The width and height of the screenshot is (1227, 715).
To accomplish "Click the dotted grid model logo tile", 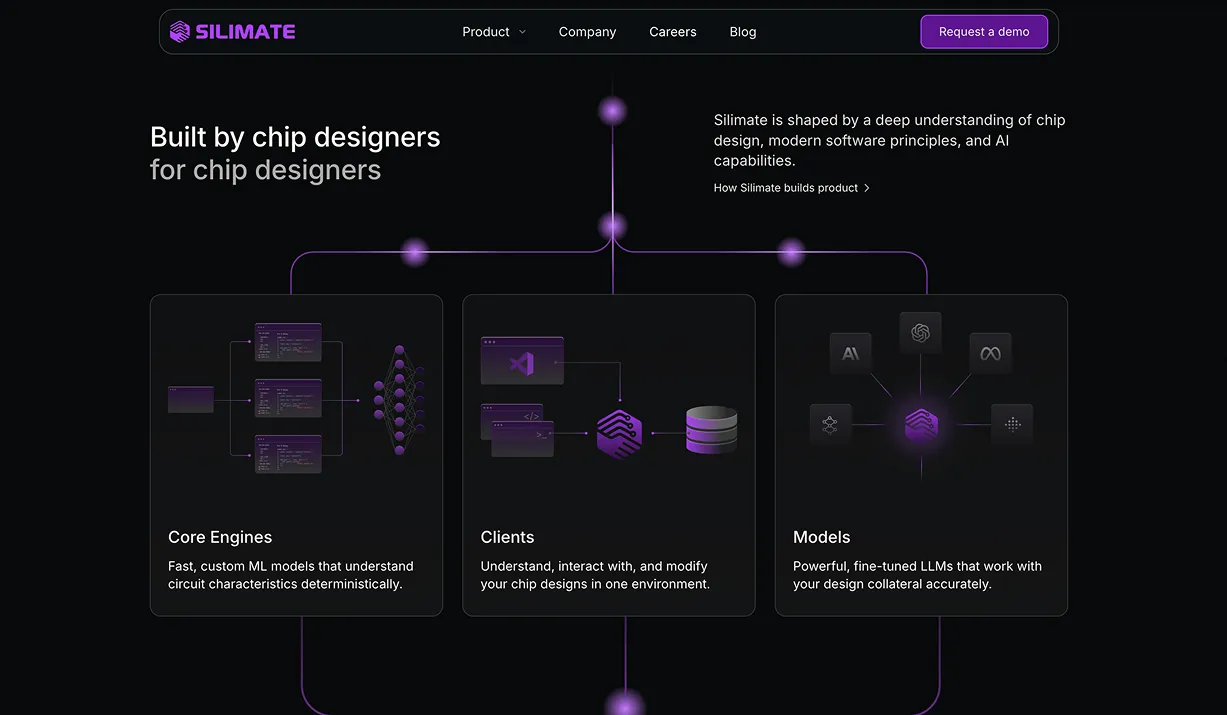I will (1012, 425).
